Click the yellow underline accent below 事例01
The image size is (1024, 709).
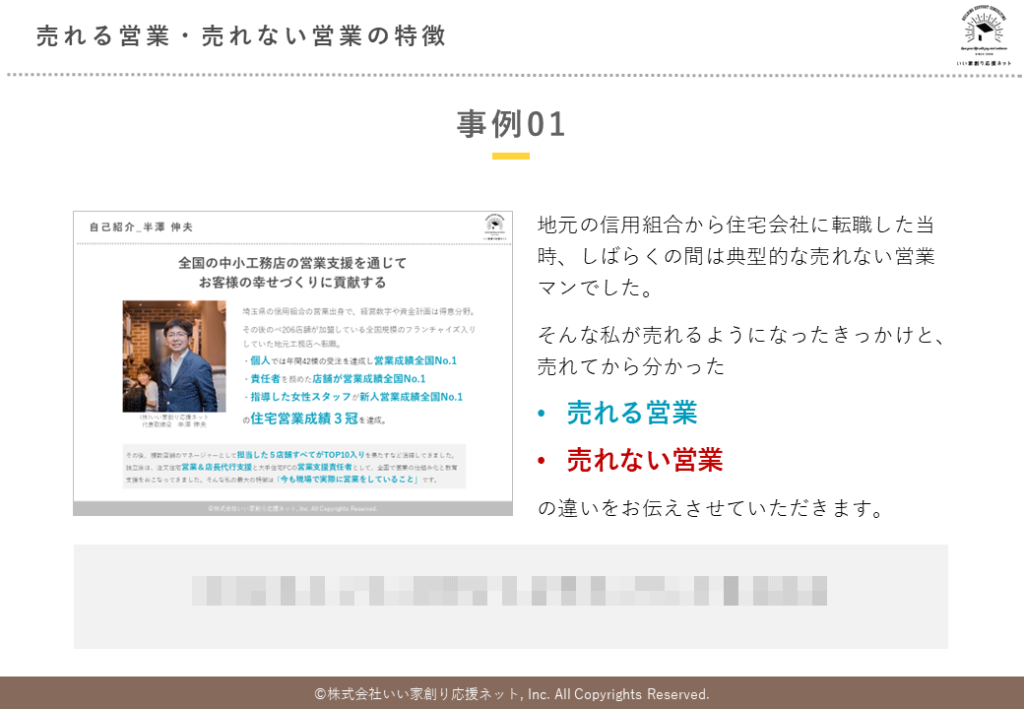pos(510,156)
